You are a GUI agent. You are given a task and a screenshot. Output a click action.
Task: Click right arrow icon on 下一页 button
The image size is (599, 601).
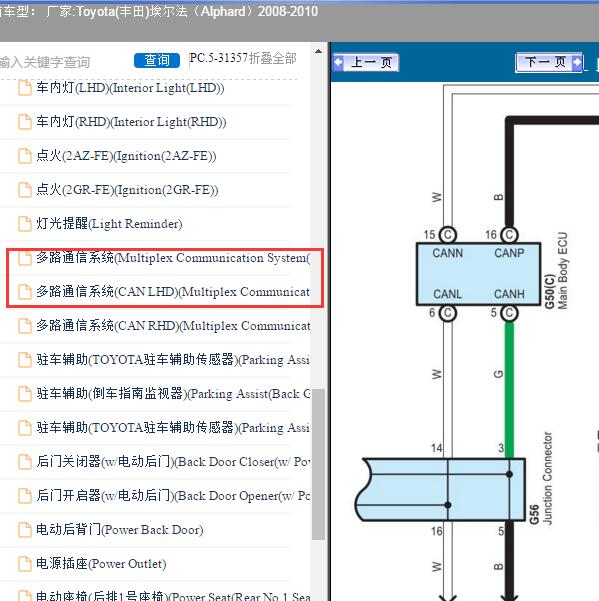(x=577, y=62)
